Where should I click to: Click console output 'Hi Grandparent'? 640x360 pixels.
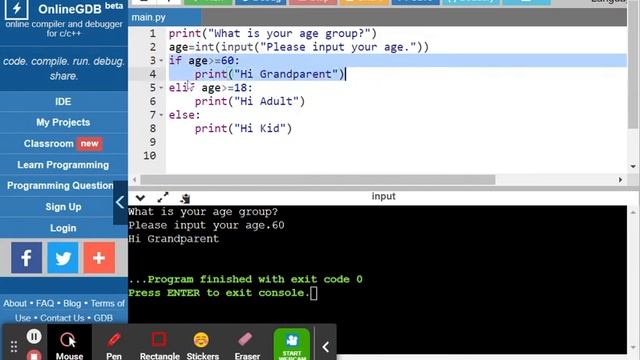(173, 239)
